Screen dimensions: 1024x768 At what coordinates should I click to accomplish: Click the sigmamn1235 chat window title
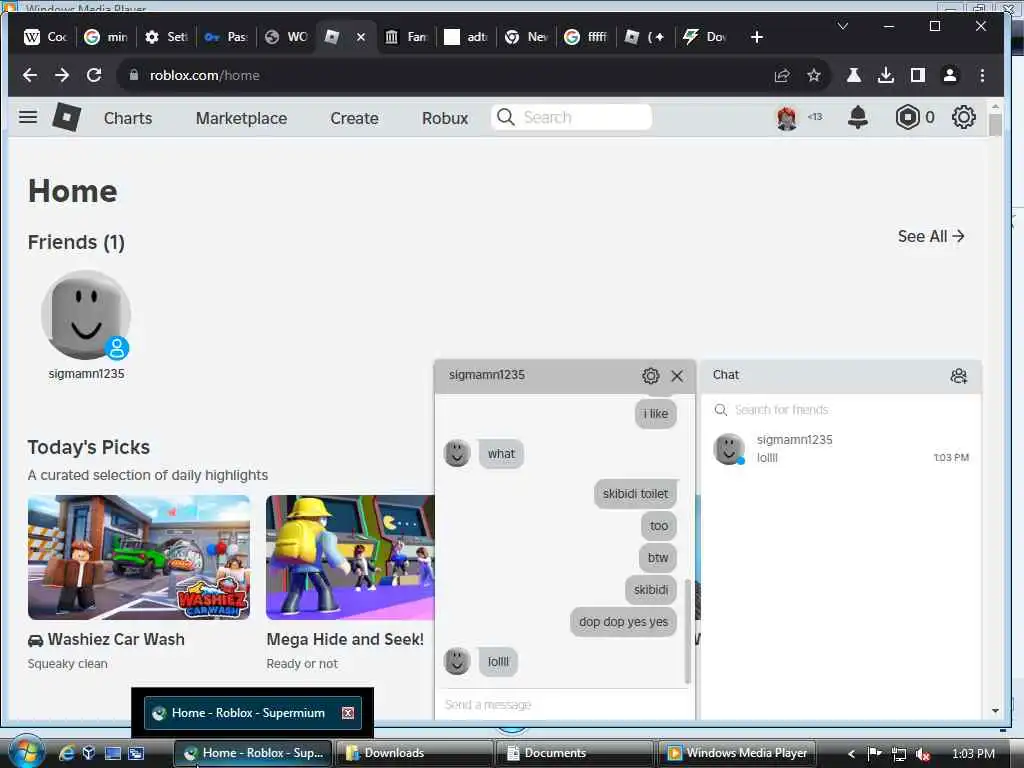pos(487,375)
